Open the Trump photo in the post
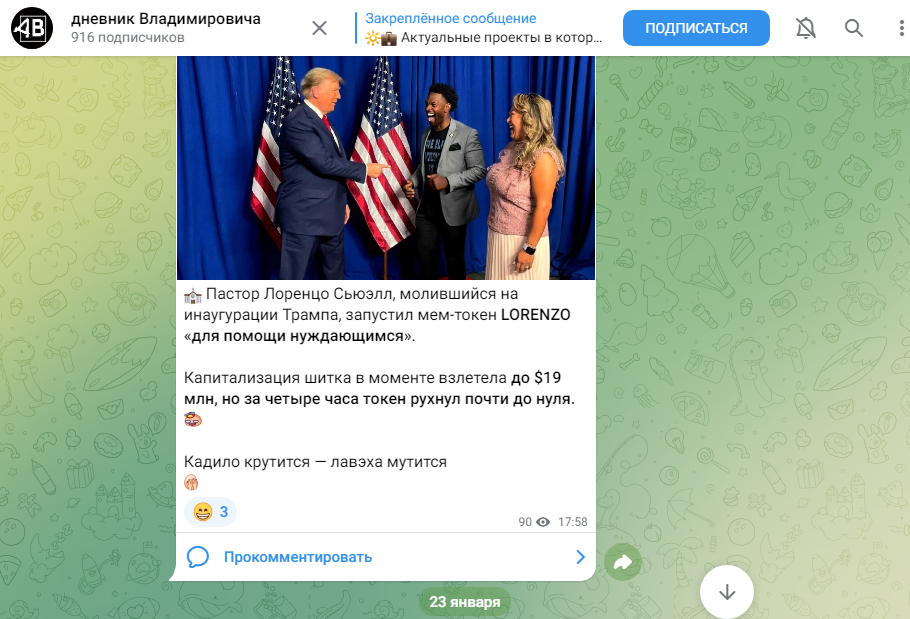The image size is (910, 619). tap(386, 168)
